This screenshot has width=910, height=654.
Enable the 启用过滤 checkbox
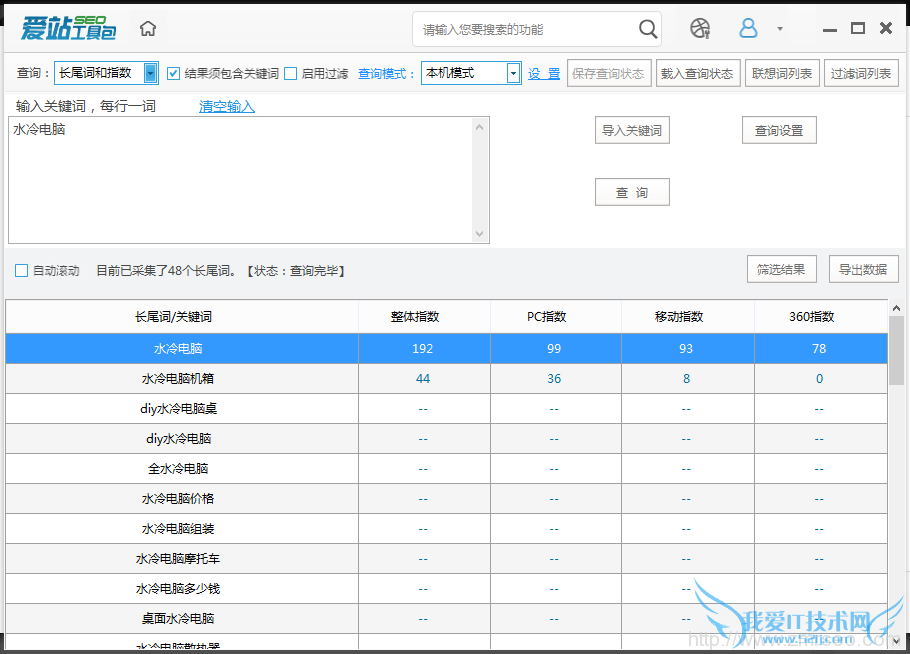[291, 73]
